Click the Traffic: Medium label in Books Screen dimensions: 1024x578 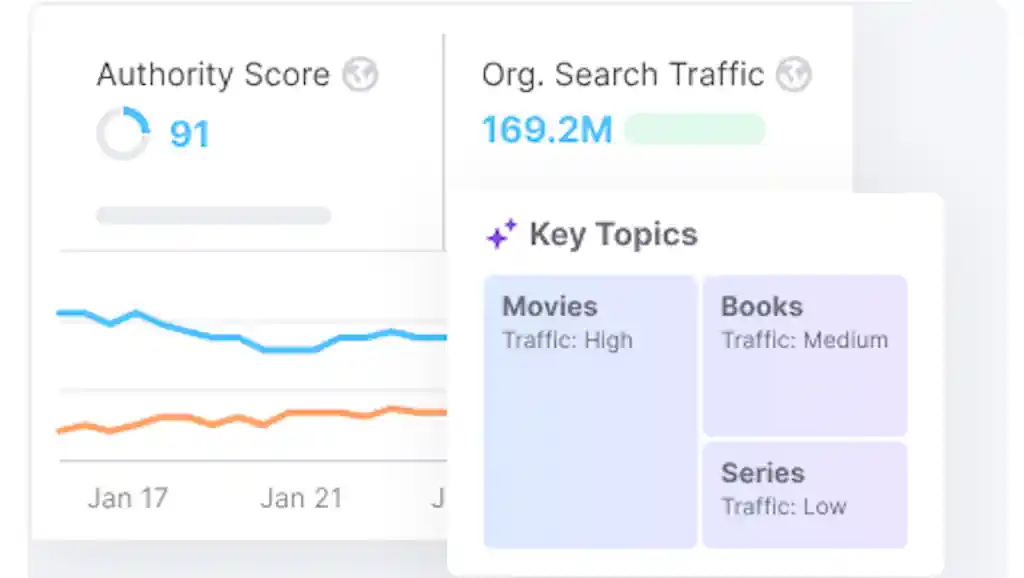point(805,340)
